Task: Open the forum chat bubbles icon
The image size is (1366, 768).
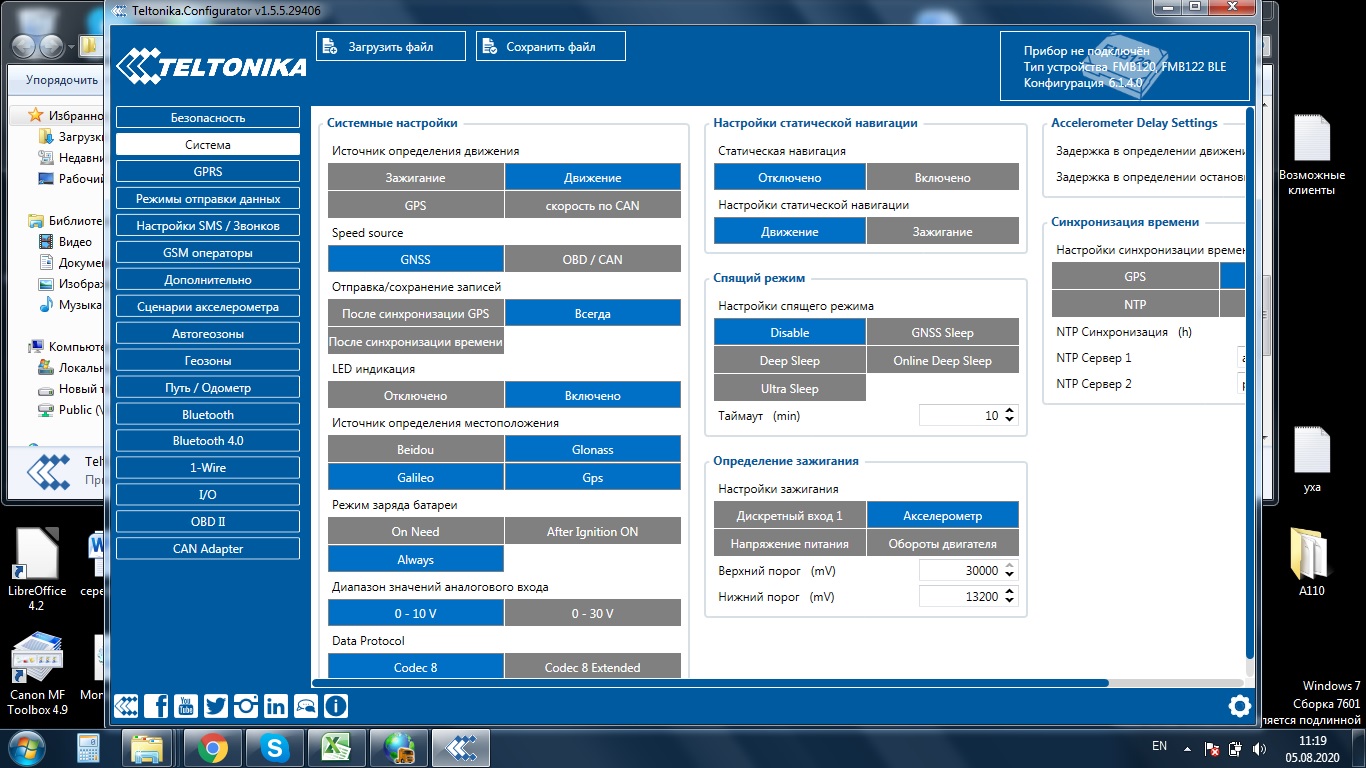Action: point(306,706)
